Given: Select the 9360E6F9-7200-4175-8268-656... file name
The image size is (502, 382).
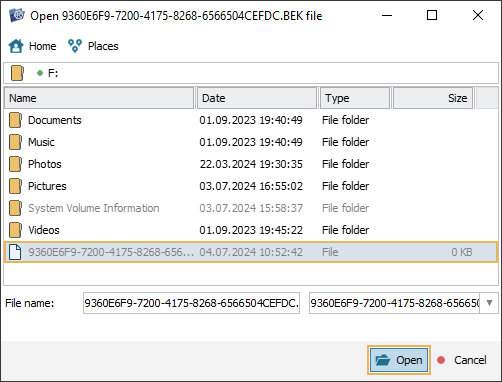Looking at the screenshot, I should tap(111, 252).
